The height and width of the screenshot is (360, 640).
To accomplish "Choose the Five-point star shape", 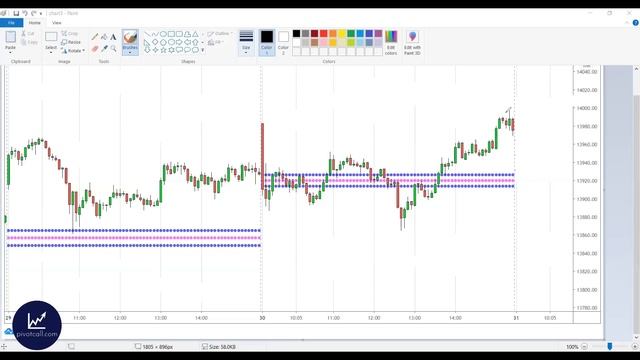I will click(163, 50).
